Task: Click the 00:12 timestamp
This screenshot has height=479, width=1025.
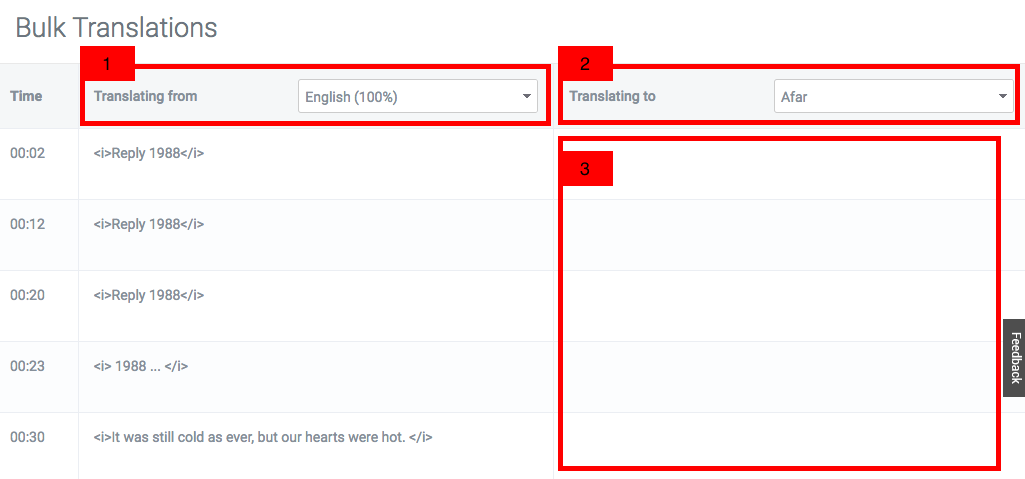Action: tap(27, 224)
